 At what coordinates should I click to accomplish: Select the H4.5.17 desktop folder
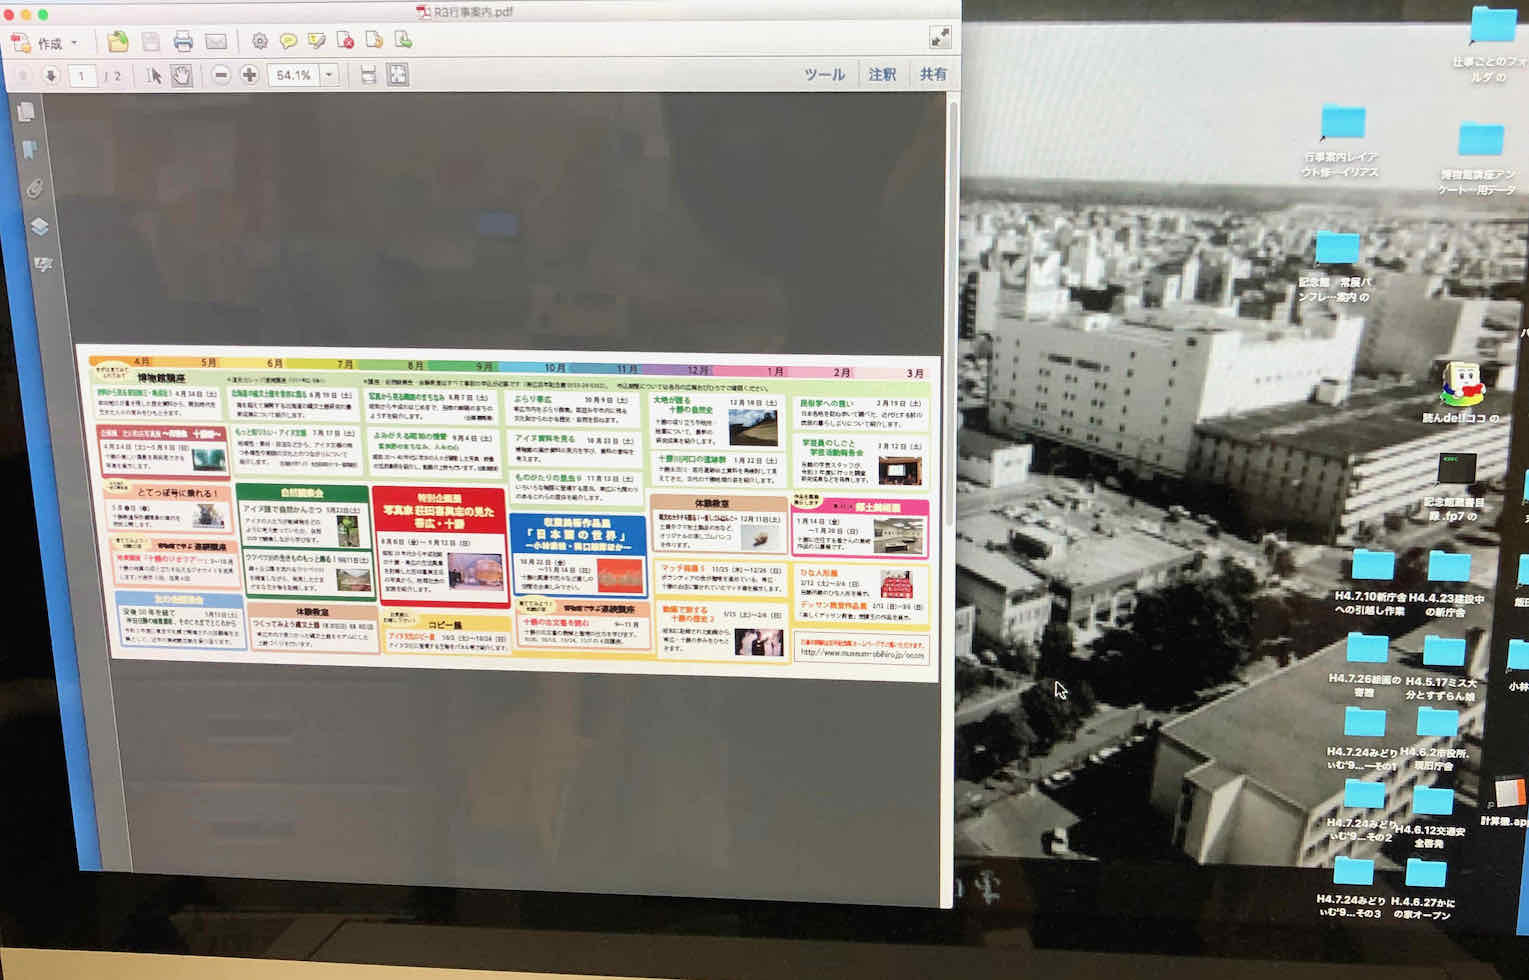point(1442,668)
